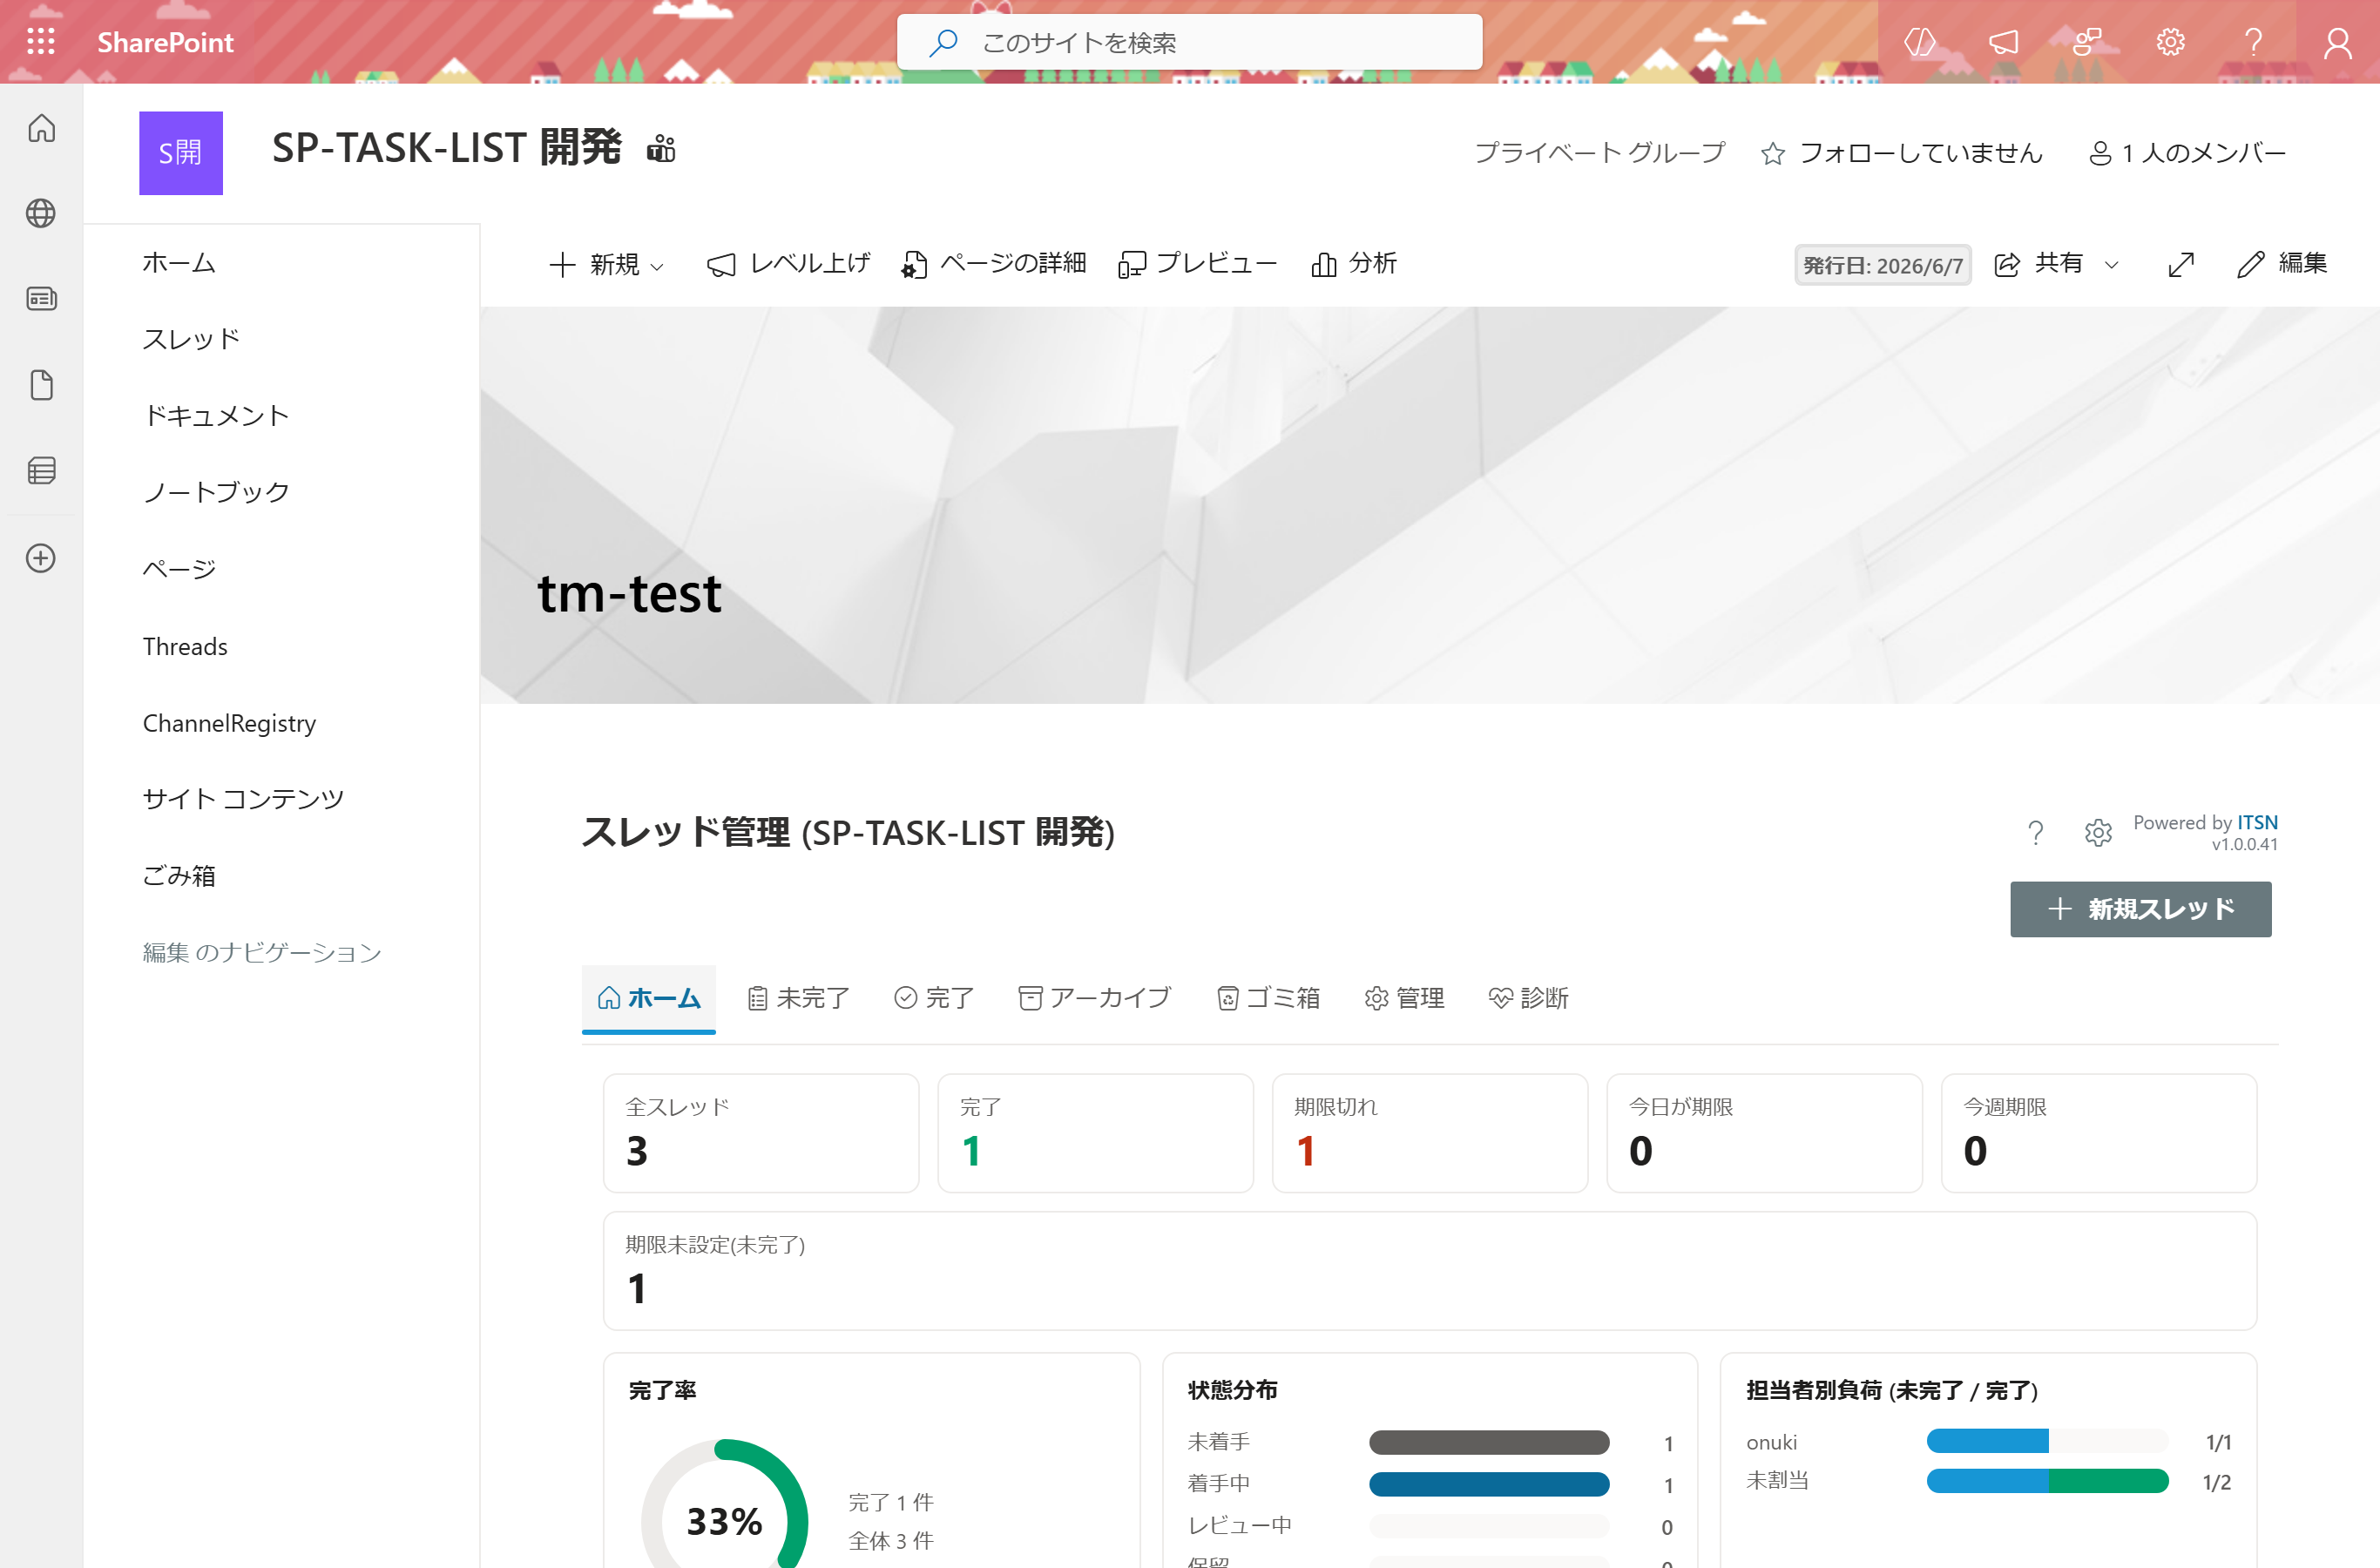Switch to the 未完了 tab
The image size is (2380, 1568).
click(798, 998)
